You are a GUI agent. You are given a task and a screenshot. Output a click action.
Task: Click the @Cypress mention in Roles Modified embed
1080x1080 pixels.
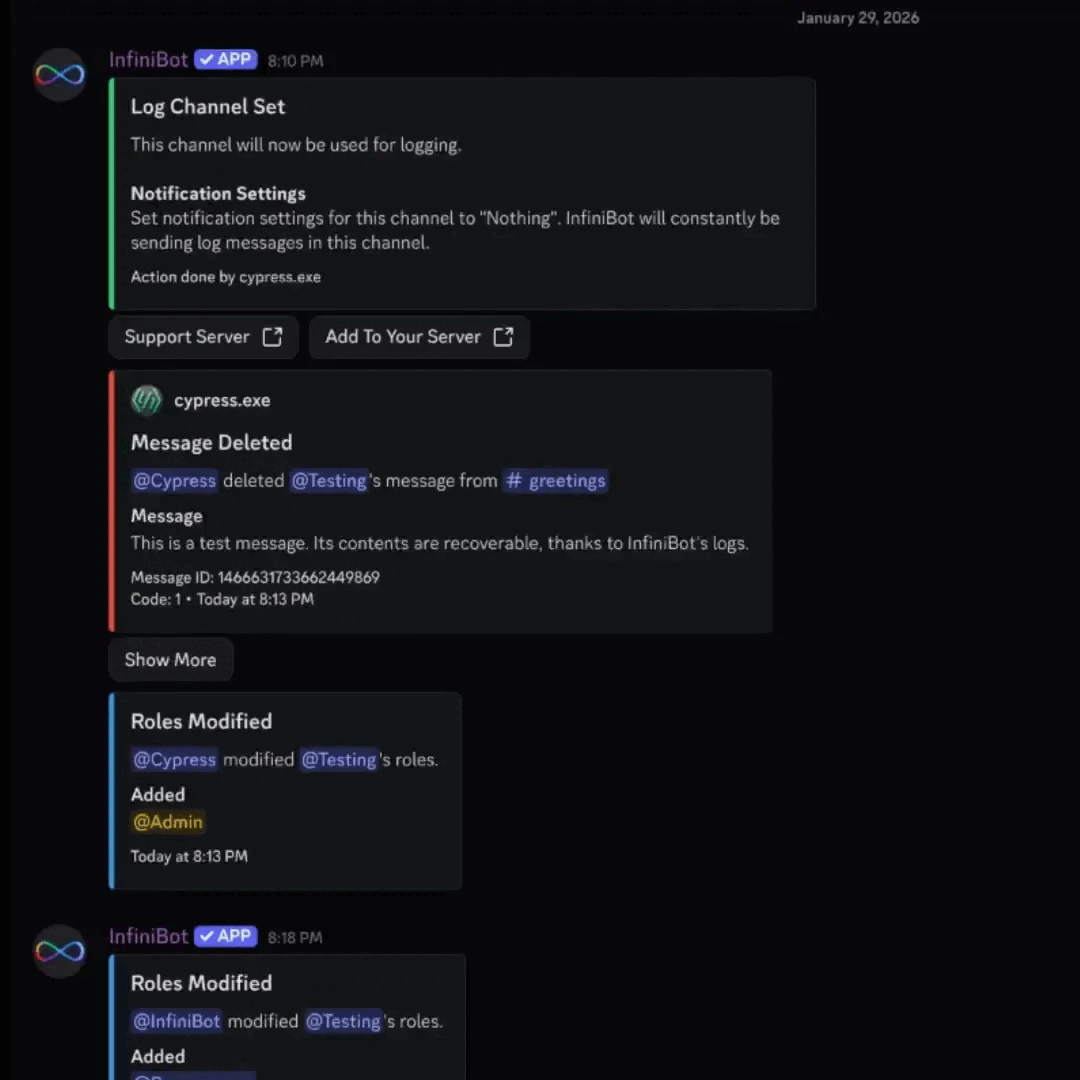pyautogui.click(x=174, y=760)
